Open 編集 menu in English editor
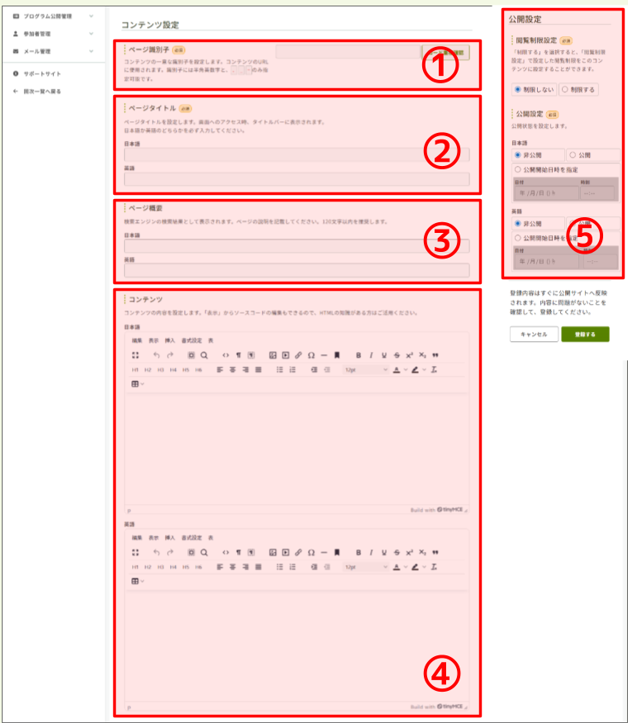 coord(137,538)
